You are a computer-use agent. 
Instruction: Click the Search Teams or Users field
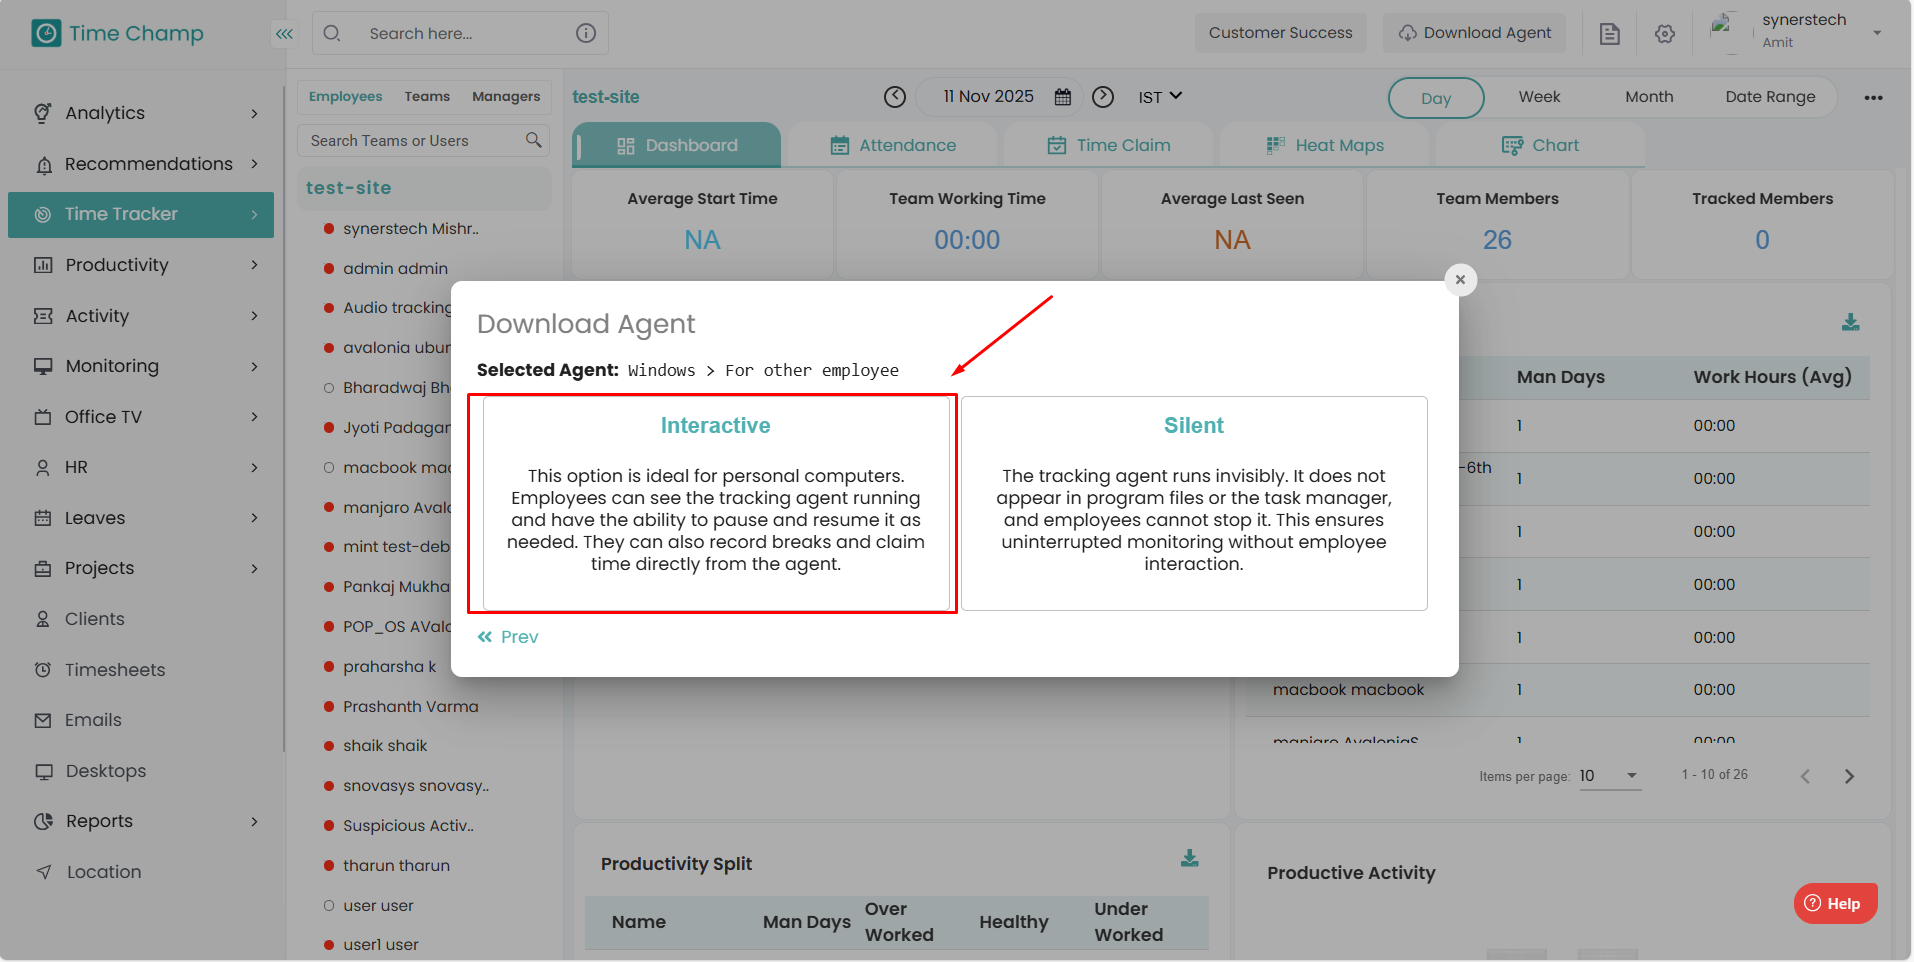click(424, 141)
